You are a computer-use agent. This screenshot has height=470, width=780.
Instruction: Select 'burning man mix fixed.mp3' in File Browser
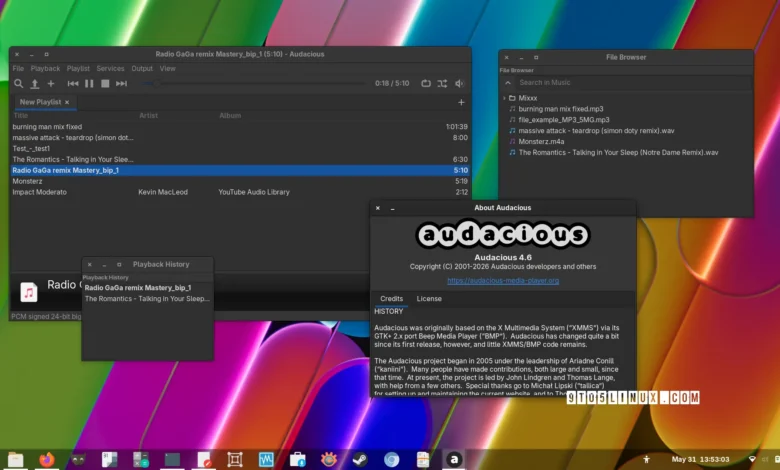coord(561,109)
